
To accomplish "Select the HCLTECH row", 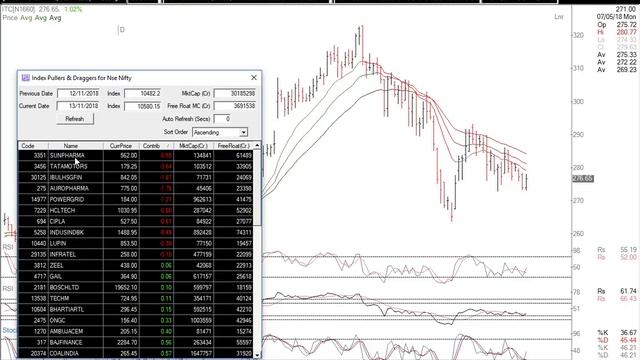I will pos(136,211).
